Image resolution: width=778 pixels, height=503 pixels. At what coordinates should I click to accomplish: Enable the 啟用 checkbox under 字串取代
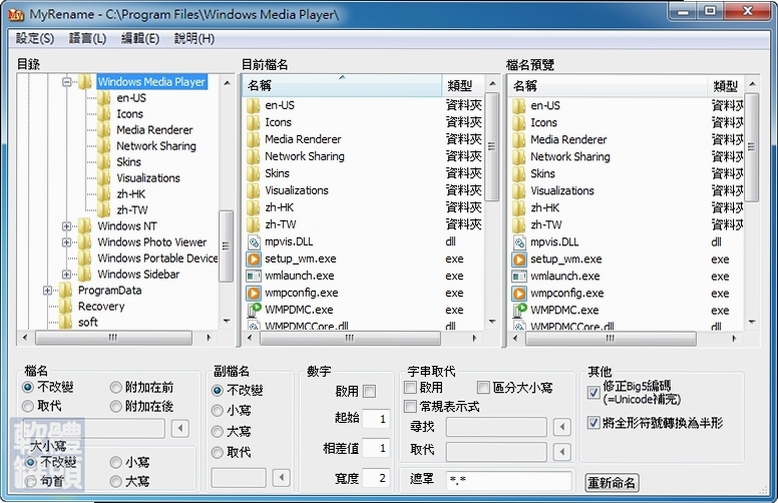(410, 387)
